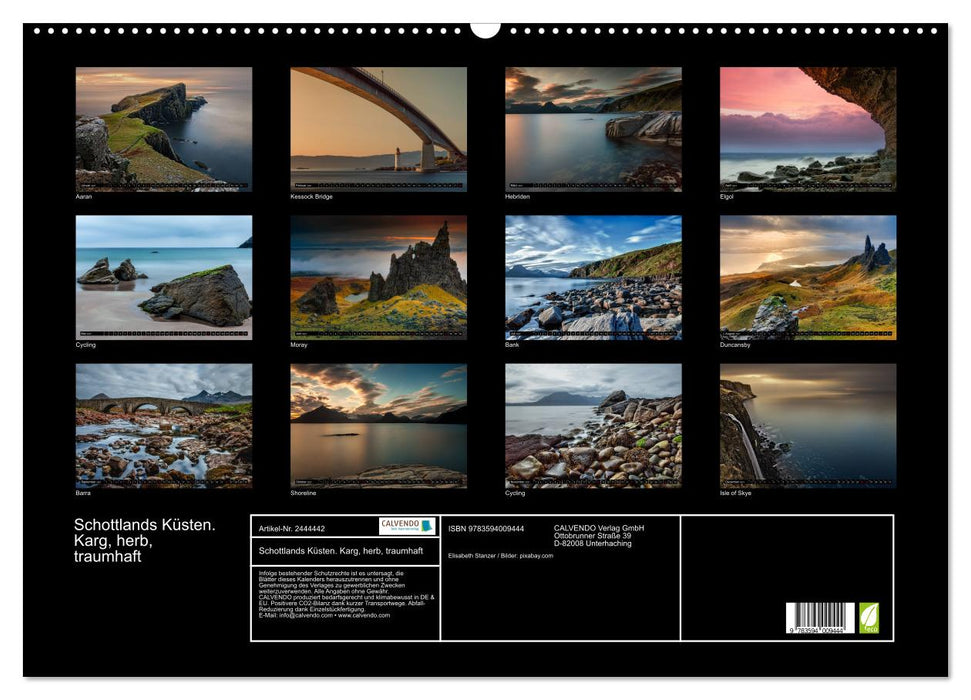Image resolution: width=971 pixels, height=700 pixels.
Task: Select the Duncansby hillside photo
Action: [x=808, y=277]
